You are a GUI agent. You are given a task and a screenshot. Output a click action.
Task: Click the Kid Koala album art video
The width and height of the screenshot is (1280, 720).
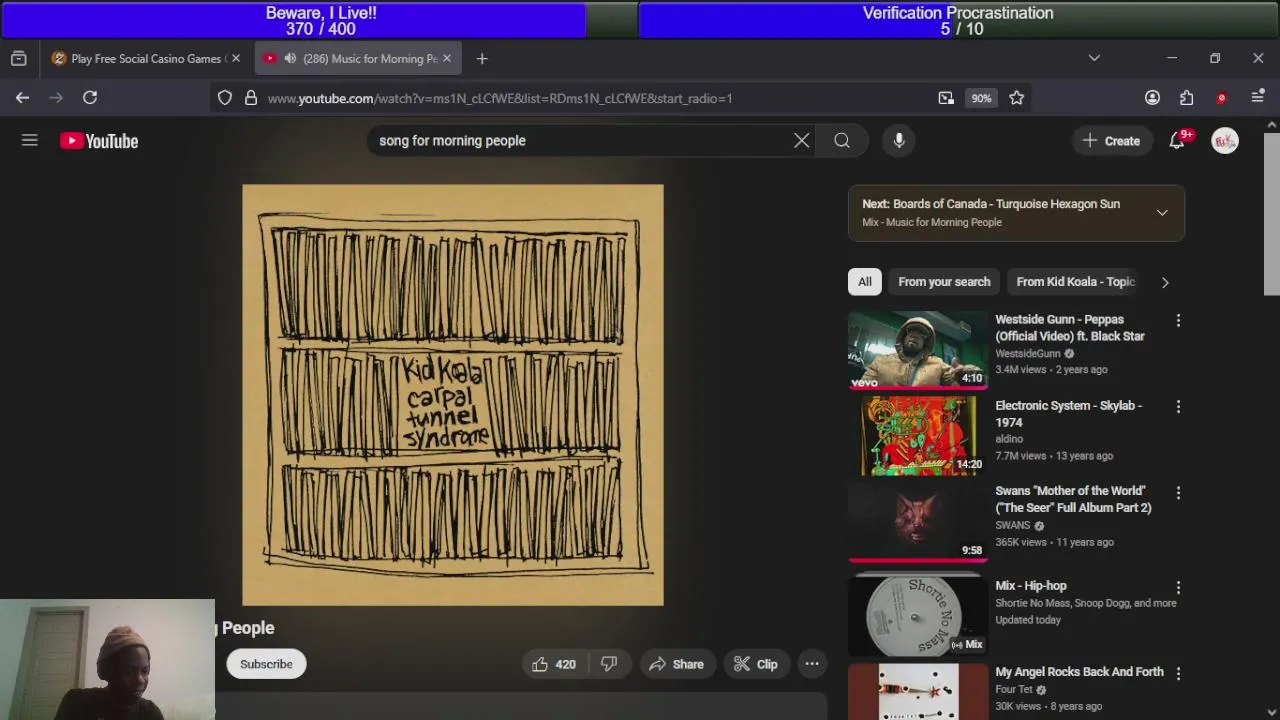click(x=452, y=395)
